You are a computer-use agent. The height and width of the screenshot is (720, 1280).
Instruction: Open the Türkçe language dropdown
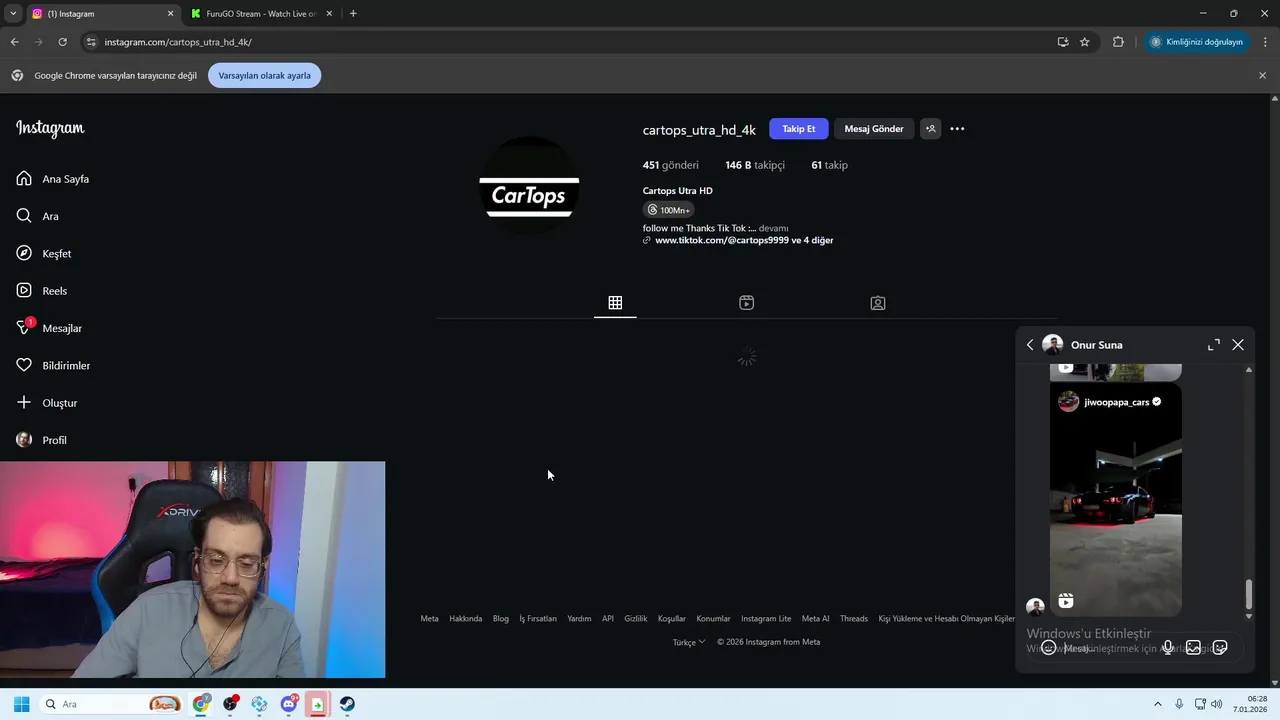[689, 642]
